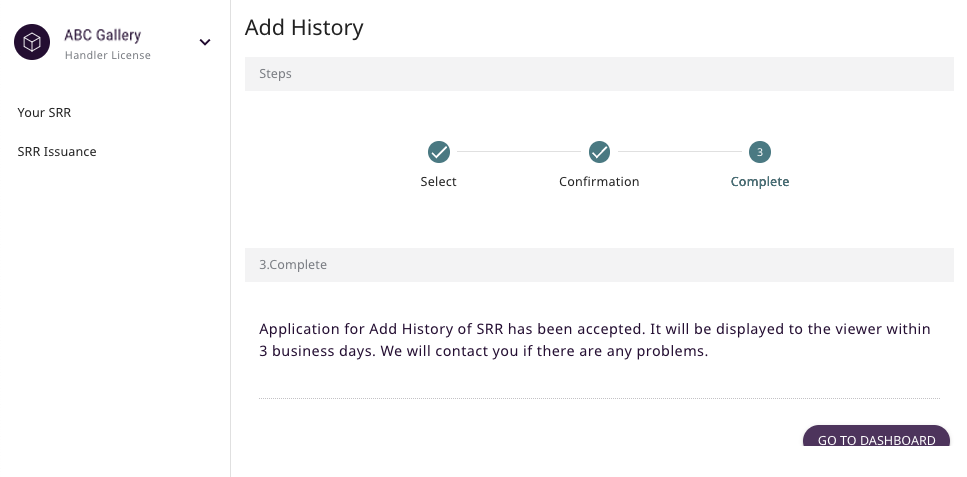
Task: Select the "Confirmation" step label
Action: tap(599, 181)
